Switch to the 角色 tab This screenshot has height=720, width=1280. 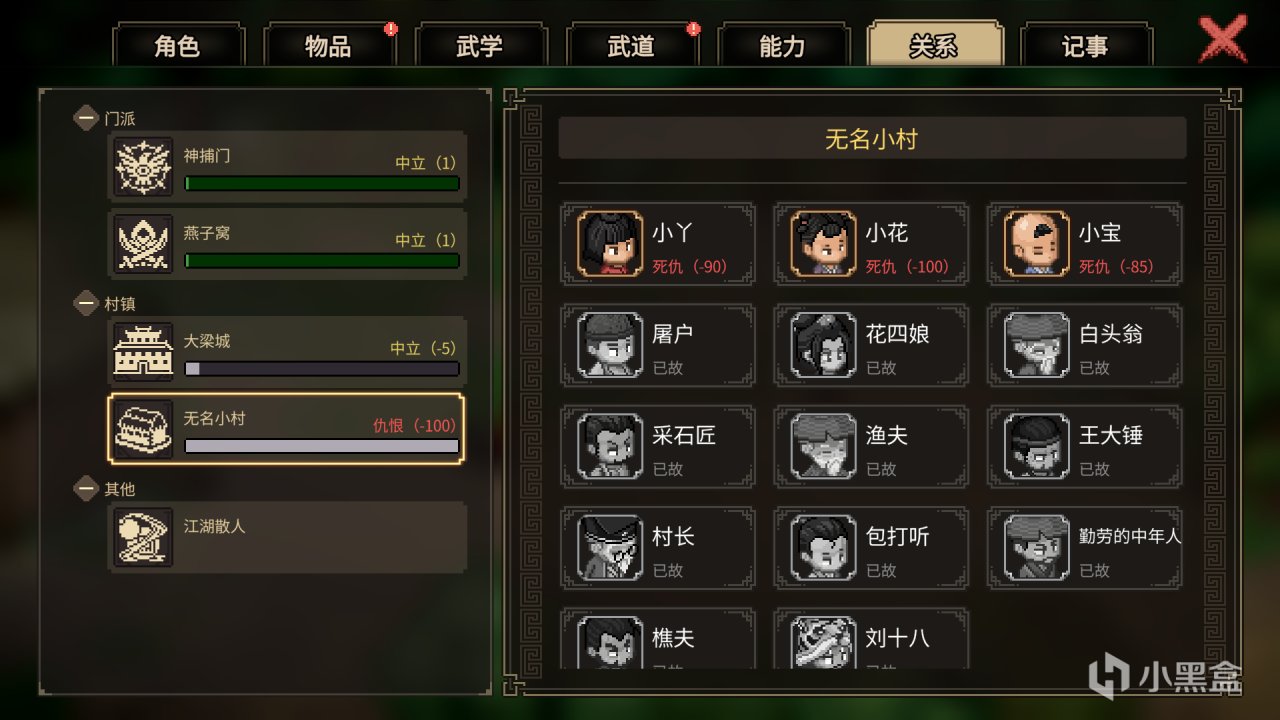pos(178,45)
